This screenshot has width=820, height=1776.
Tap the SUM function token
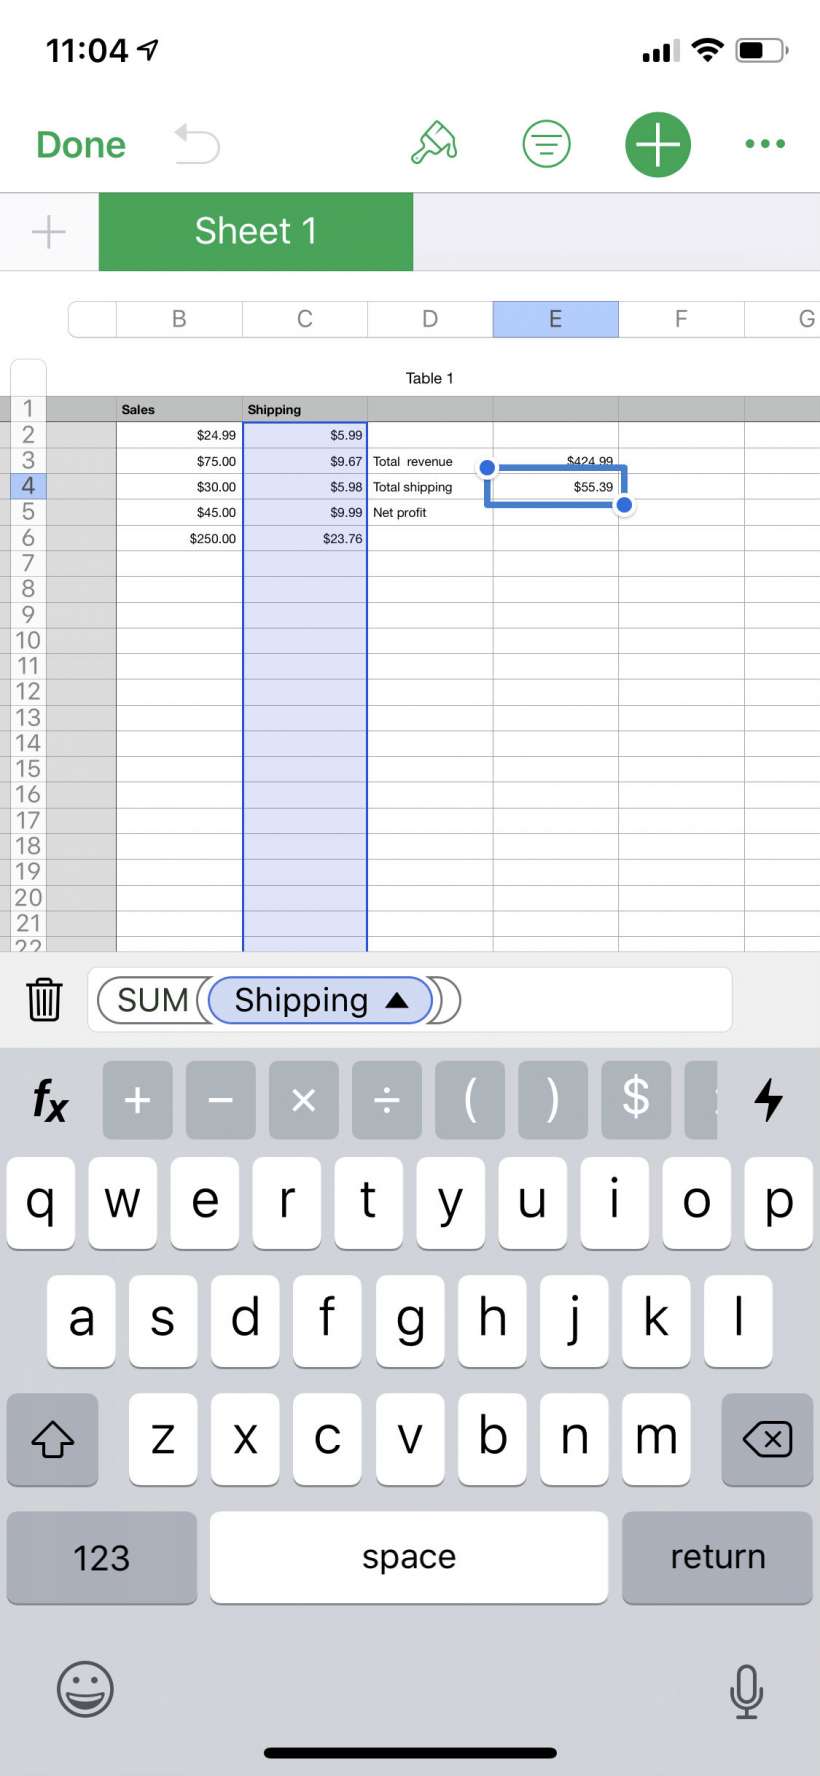(x=153, y=1000)
